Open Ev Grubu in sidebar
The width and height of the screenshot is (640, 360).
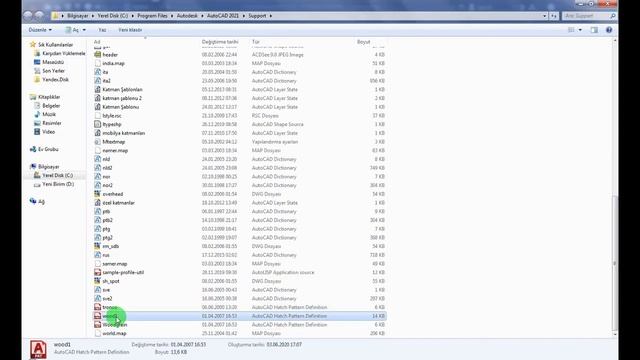coord(48,149)
